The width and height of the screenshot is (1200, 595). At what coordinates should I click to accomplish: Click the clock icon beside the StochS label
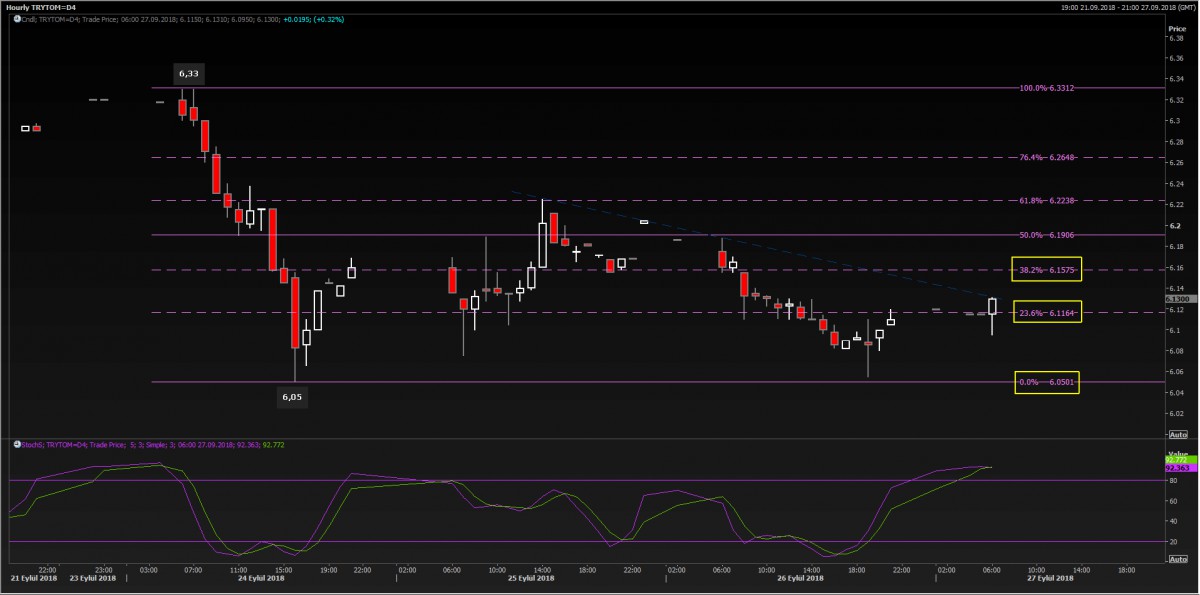[17, 444]
